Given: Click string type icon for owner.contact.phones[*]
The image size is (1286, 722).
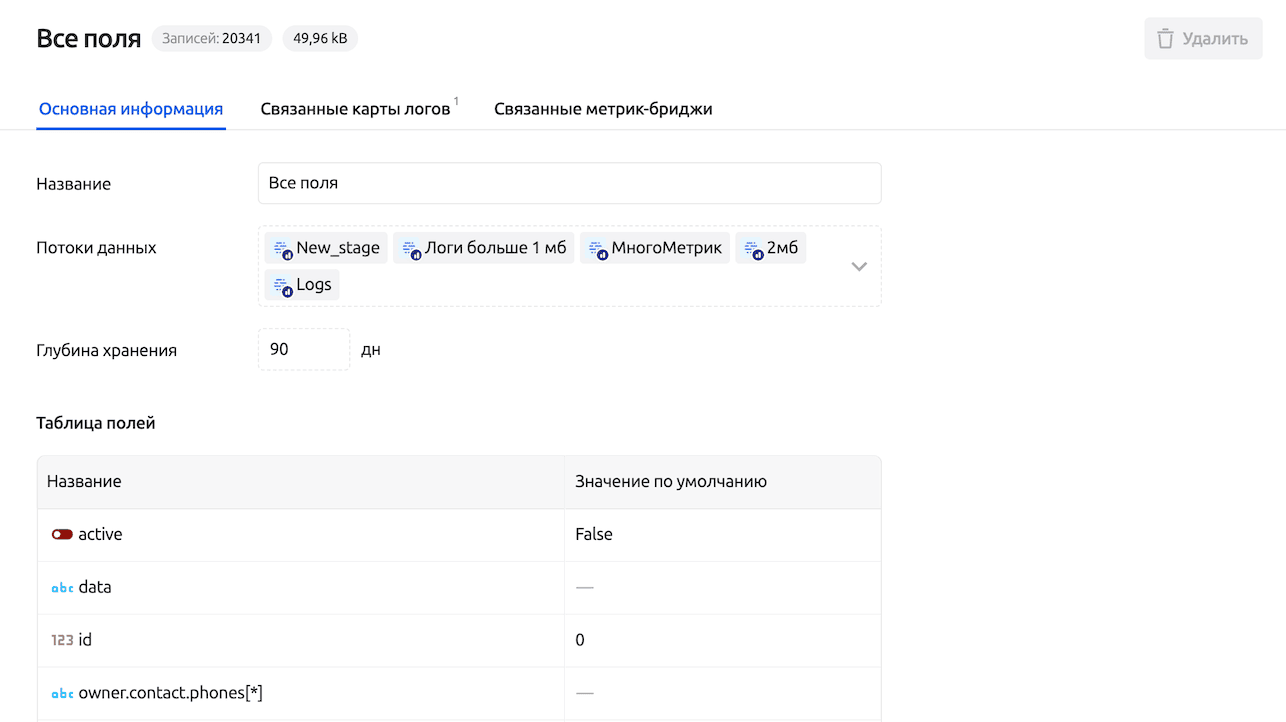Looking at the screenshot, I should 62,694.
